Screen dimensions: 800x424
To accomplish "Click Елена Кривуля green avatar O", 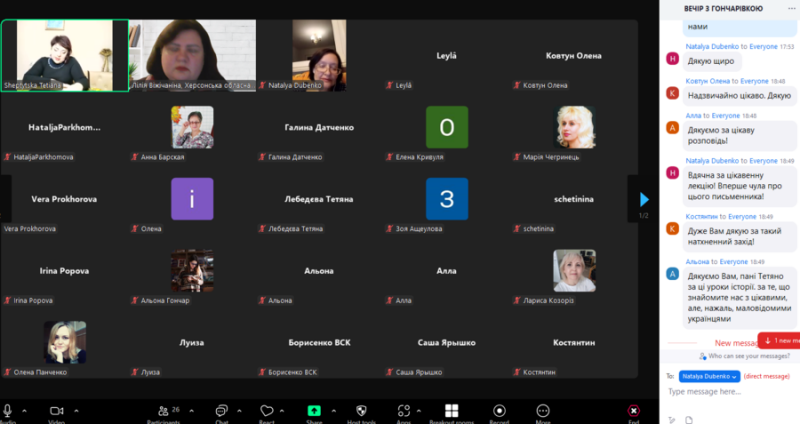I will click(x=447, y=127).
